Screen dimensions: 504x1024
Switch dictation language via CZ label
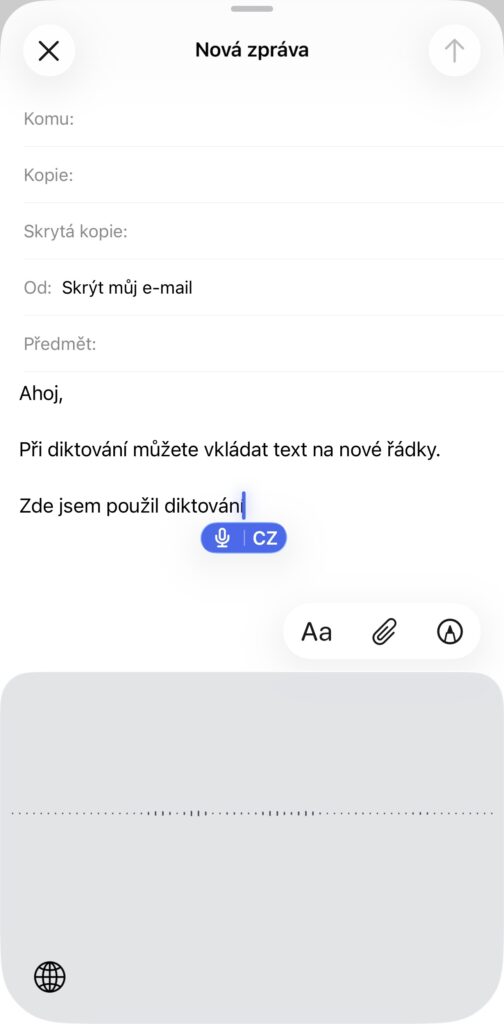(265, 538)
